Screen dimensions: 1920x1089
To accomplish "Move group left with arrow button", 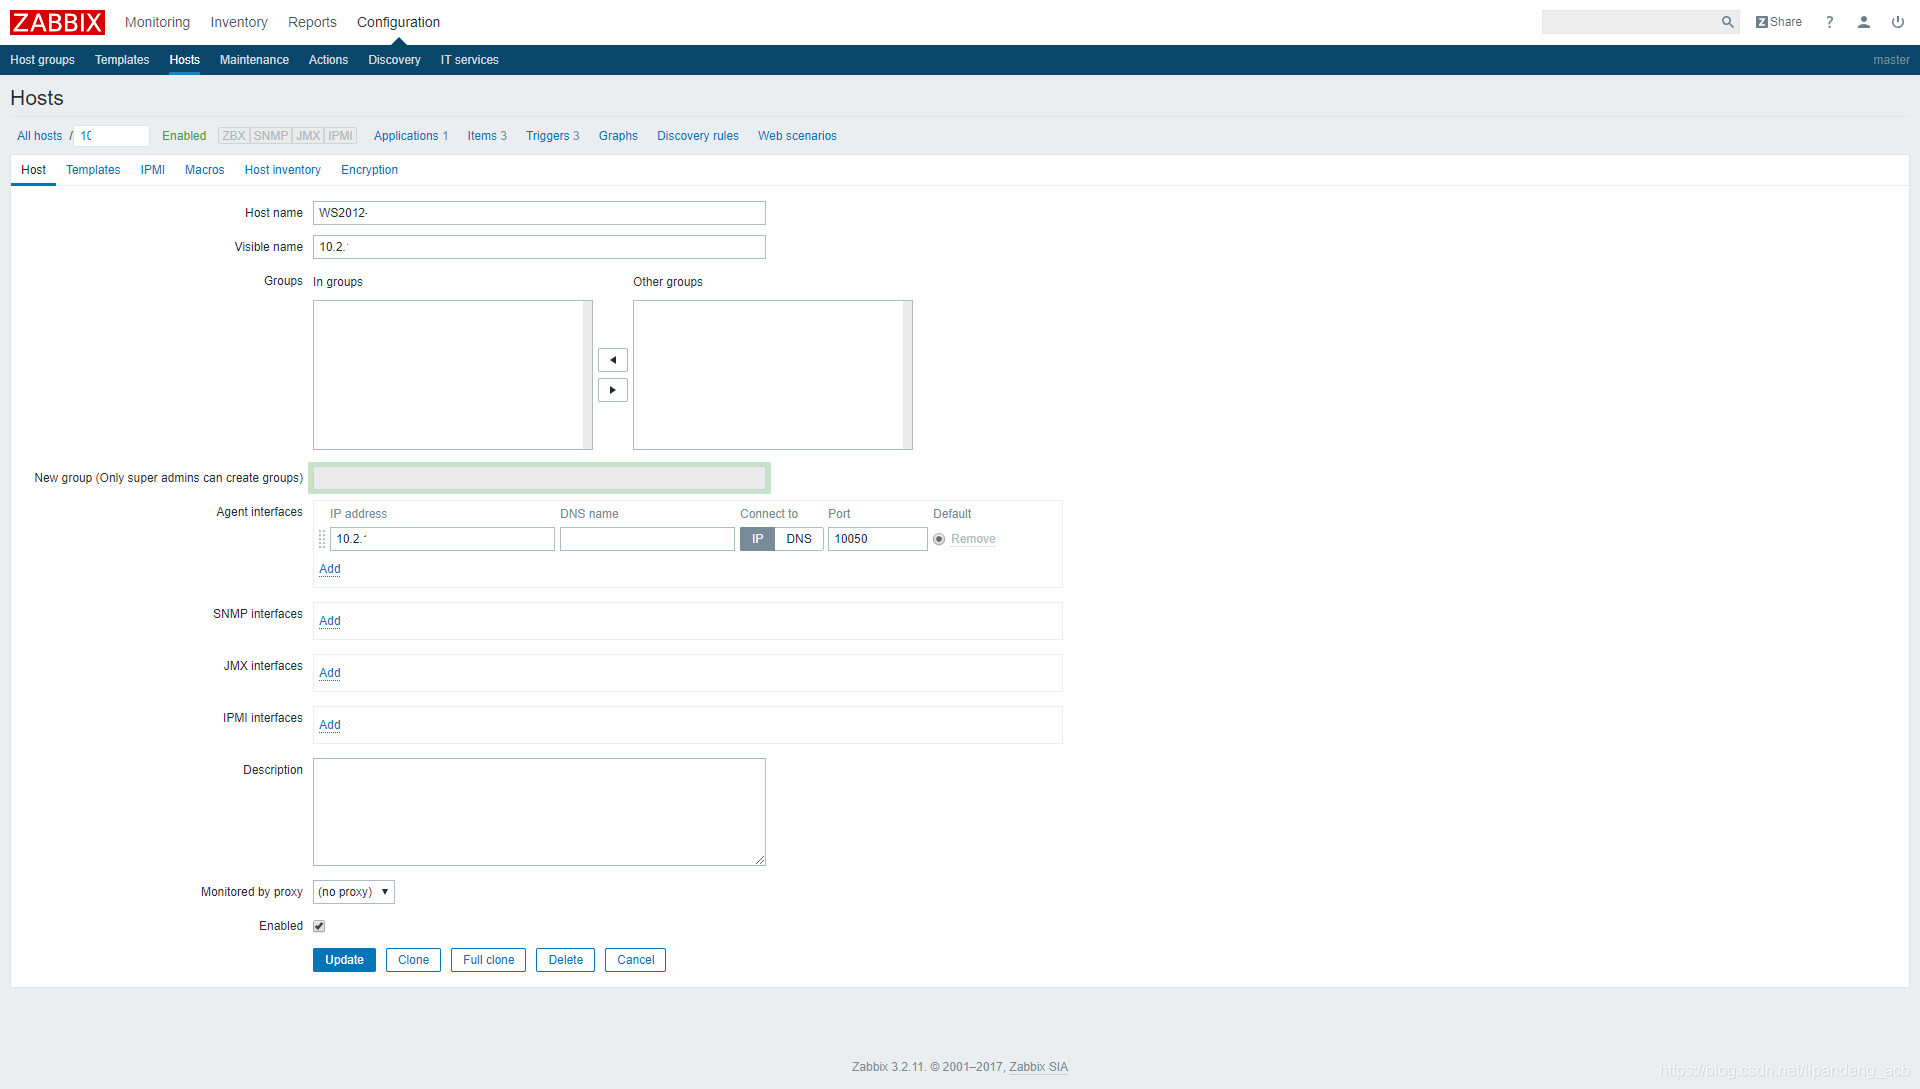I will 613,360.
